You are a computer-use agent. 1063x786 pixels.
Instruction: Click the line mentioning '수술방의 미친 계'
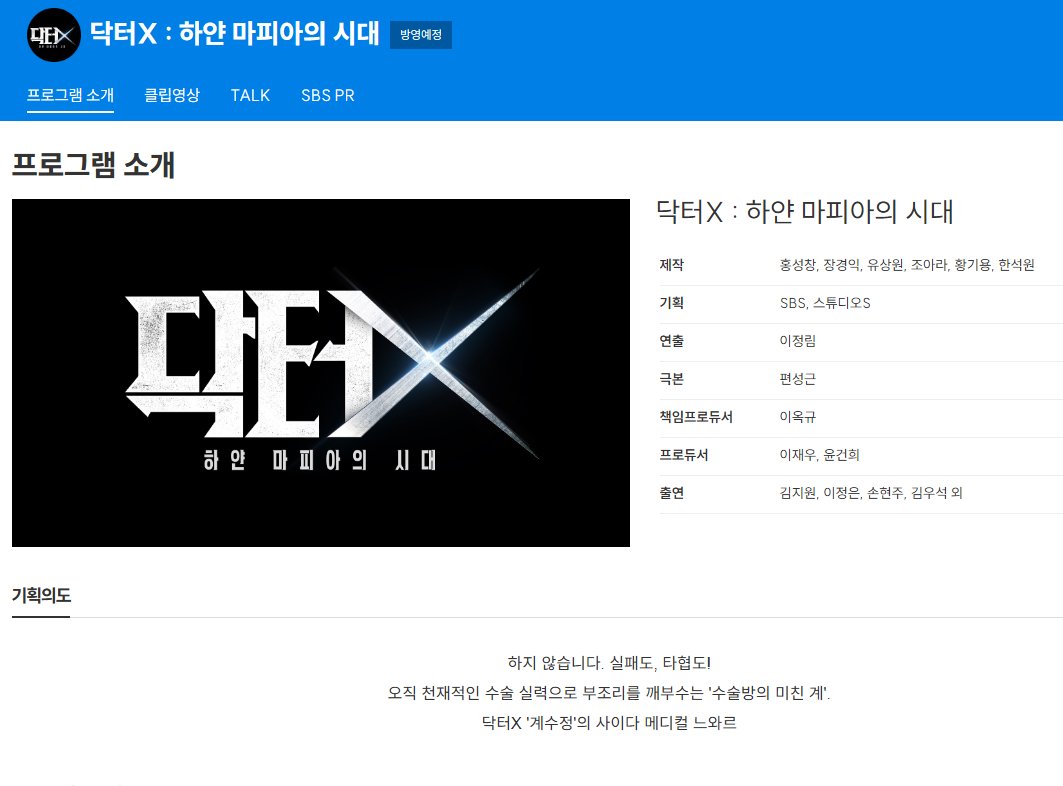609,692
